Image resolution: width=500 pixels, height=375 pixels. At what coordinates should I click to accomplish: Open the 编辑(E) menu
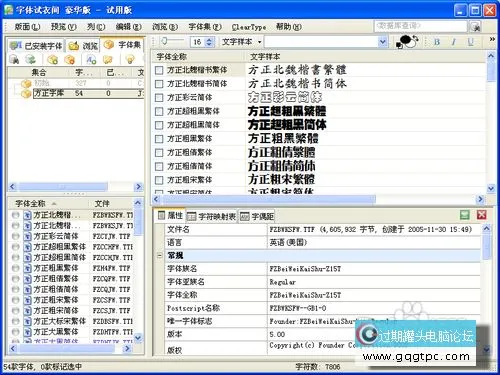click(128, 27)
